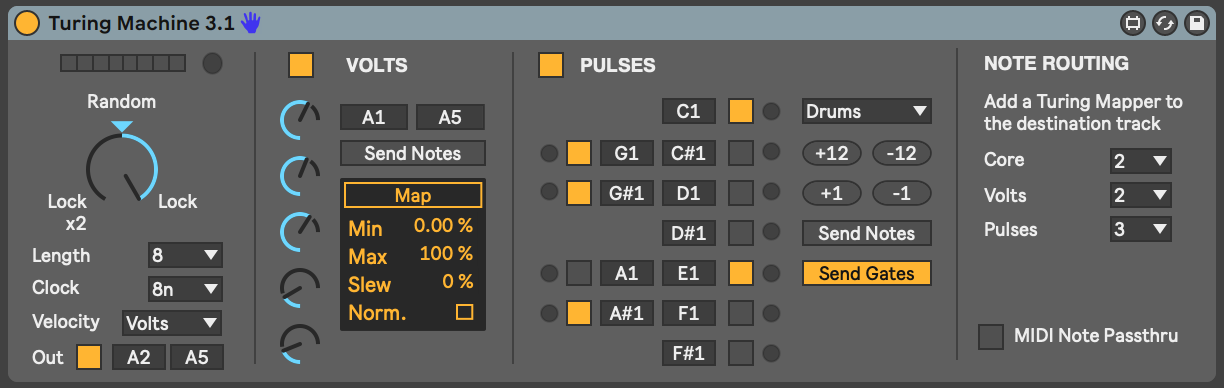Click the Send Gates button
1224x388 pixels.
pos(866,273)
